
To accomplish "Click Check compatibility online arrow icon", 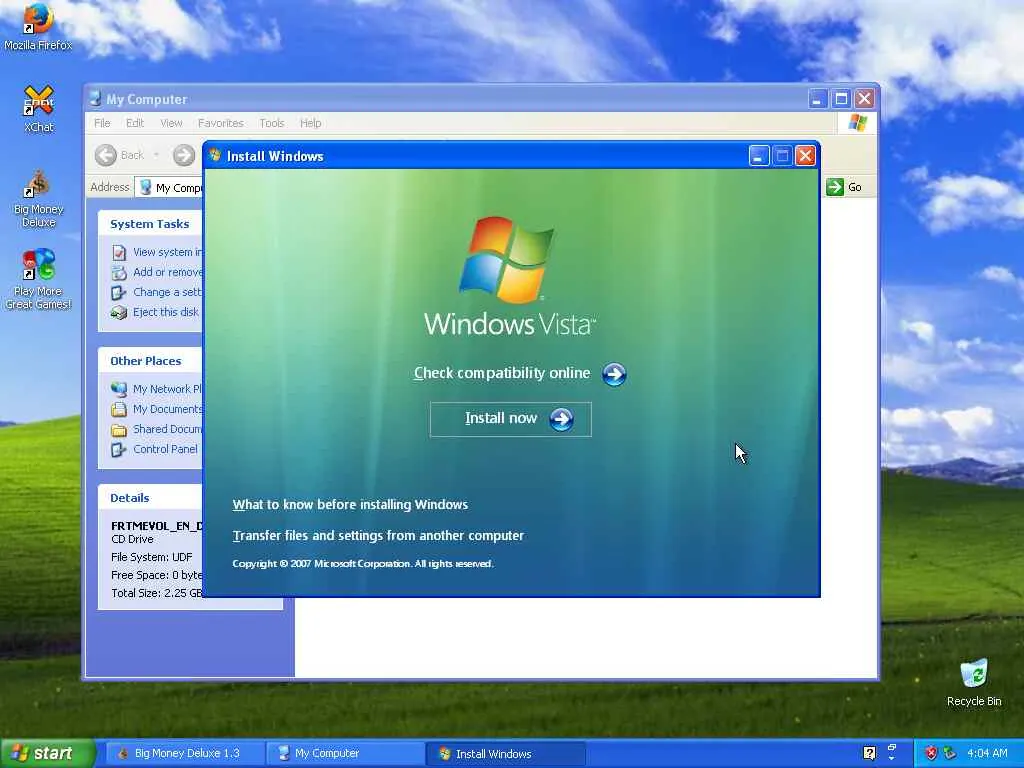I will coord(614,374).
